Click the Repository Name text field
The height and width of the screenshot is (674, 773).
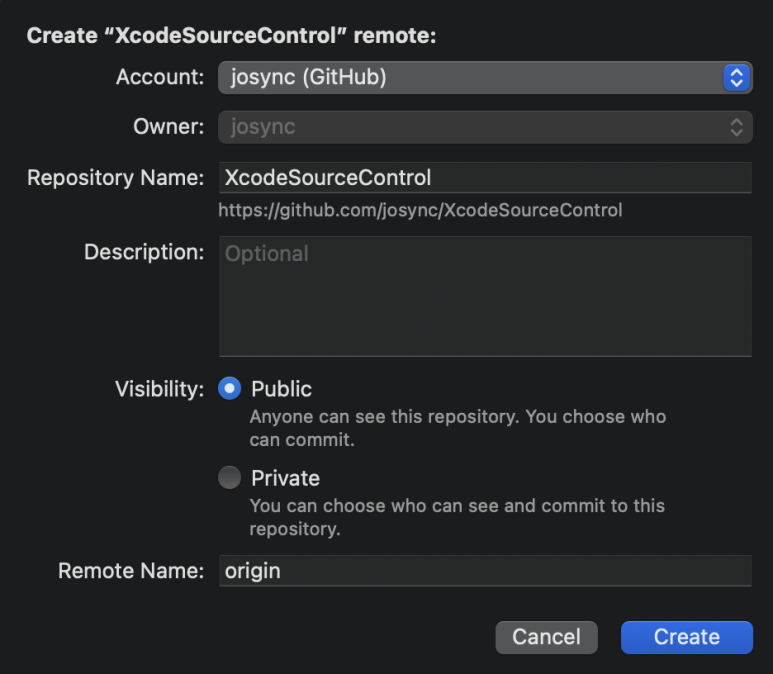pos(485,177)
